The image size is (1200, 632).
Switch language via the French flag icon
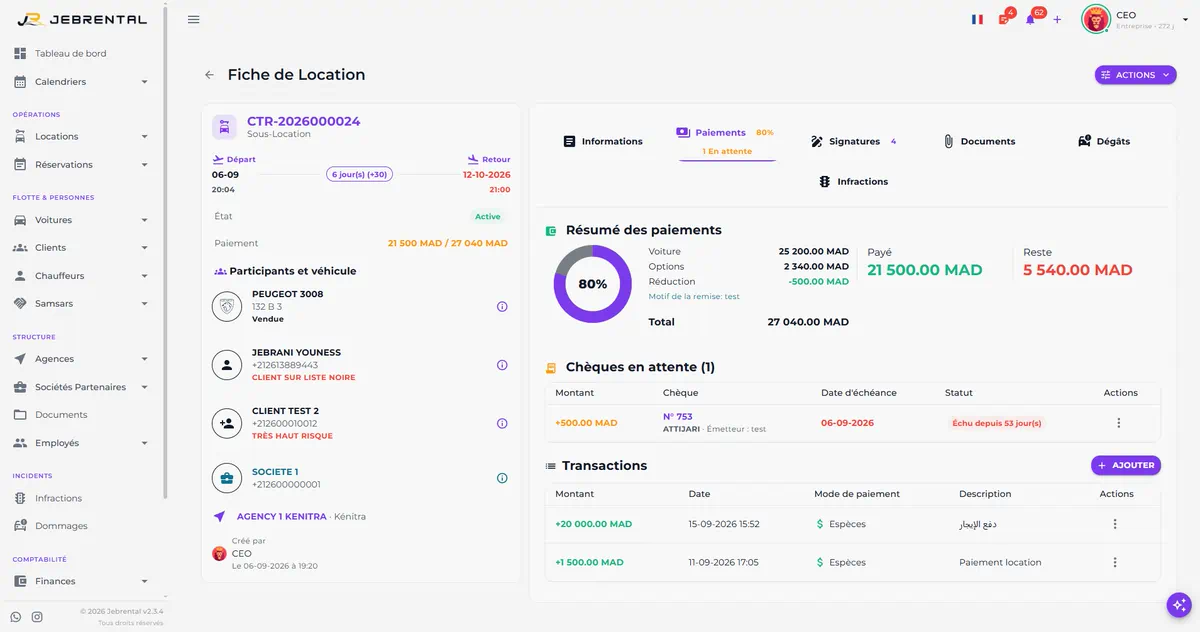point(977,19)
